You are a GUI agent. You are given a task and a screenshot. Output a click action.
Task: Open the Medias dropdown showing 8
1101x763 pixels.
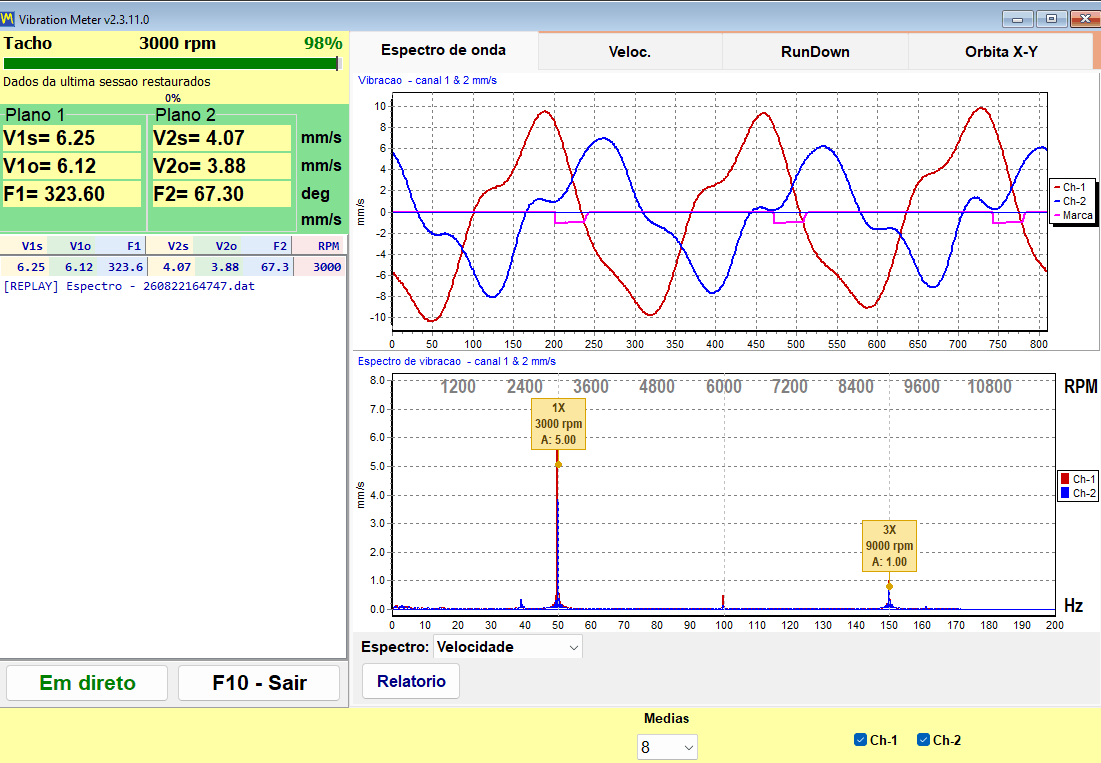point(667,748)
